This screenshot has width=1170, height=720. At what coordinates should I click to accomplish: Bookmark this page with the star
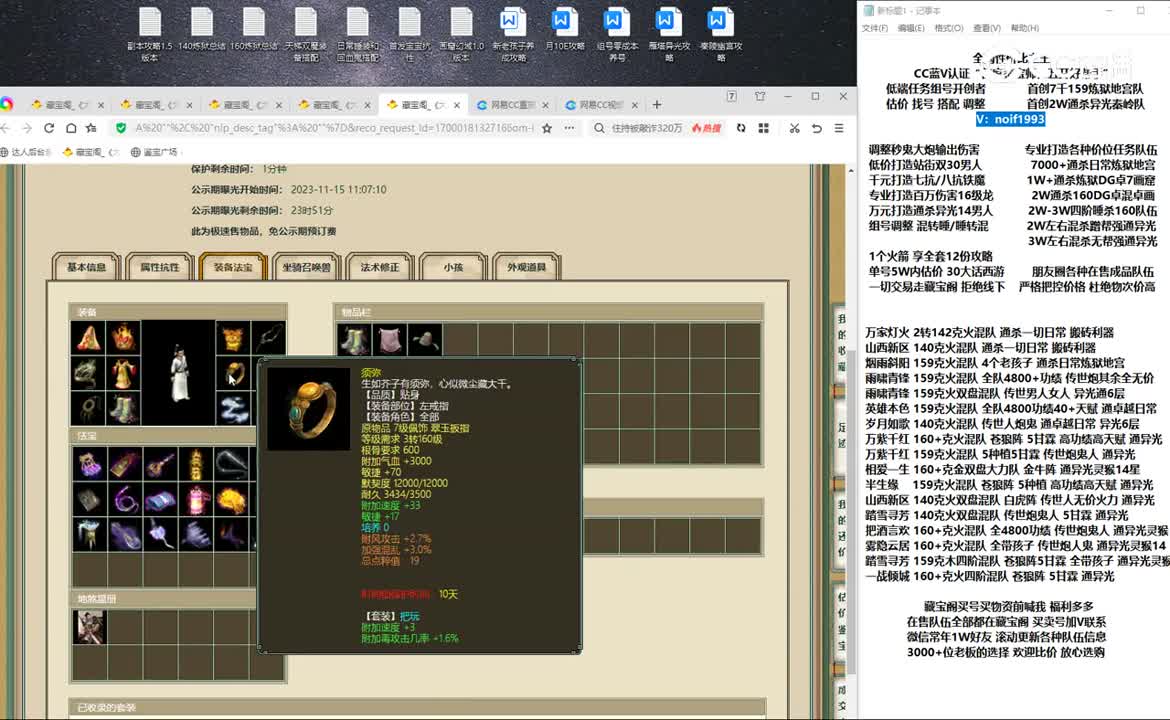click(x=547, y=128)
